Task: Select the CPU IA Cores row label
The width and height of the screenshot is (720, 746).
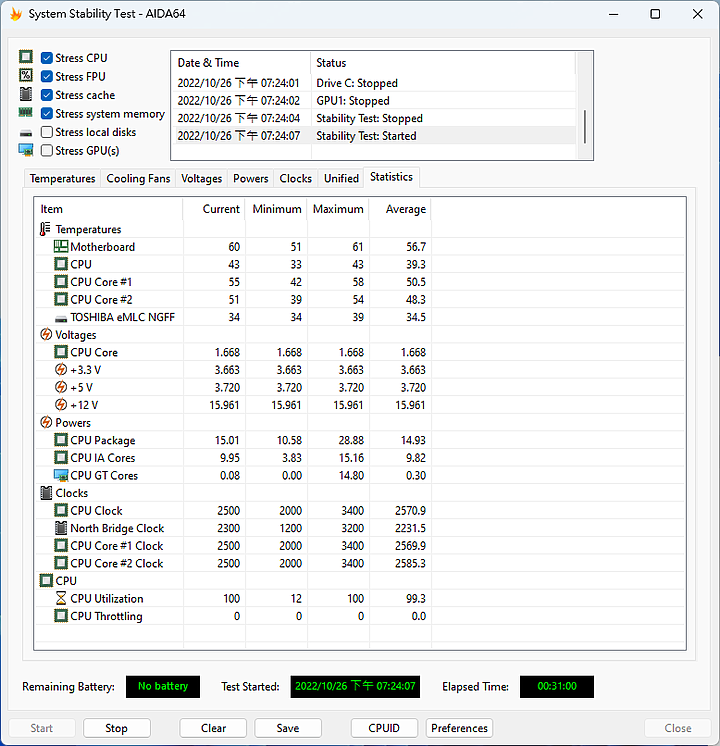Action: 103,458
